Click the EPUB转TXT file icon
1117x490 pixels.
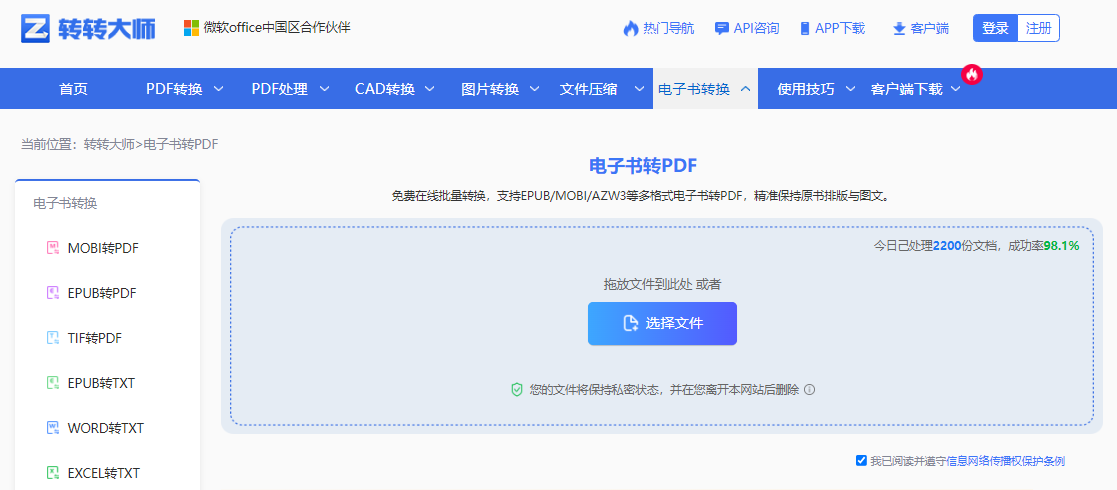[x=52, y=383]
